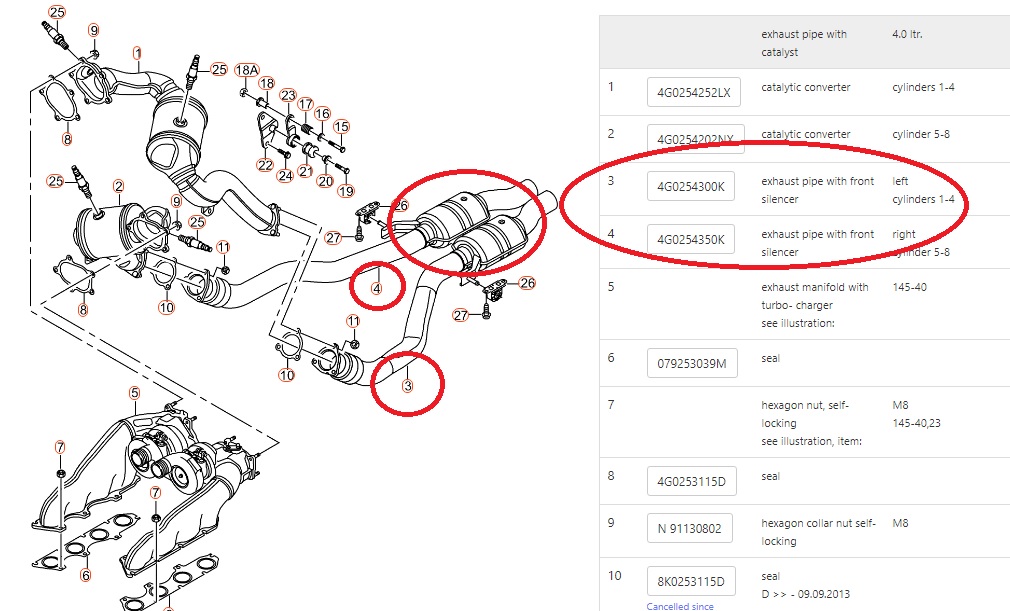Open part number 079253039M

point(692,363)
